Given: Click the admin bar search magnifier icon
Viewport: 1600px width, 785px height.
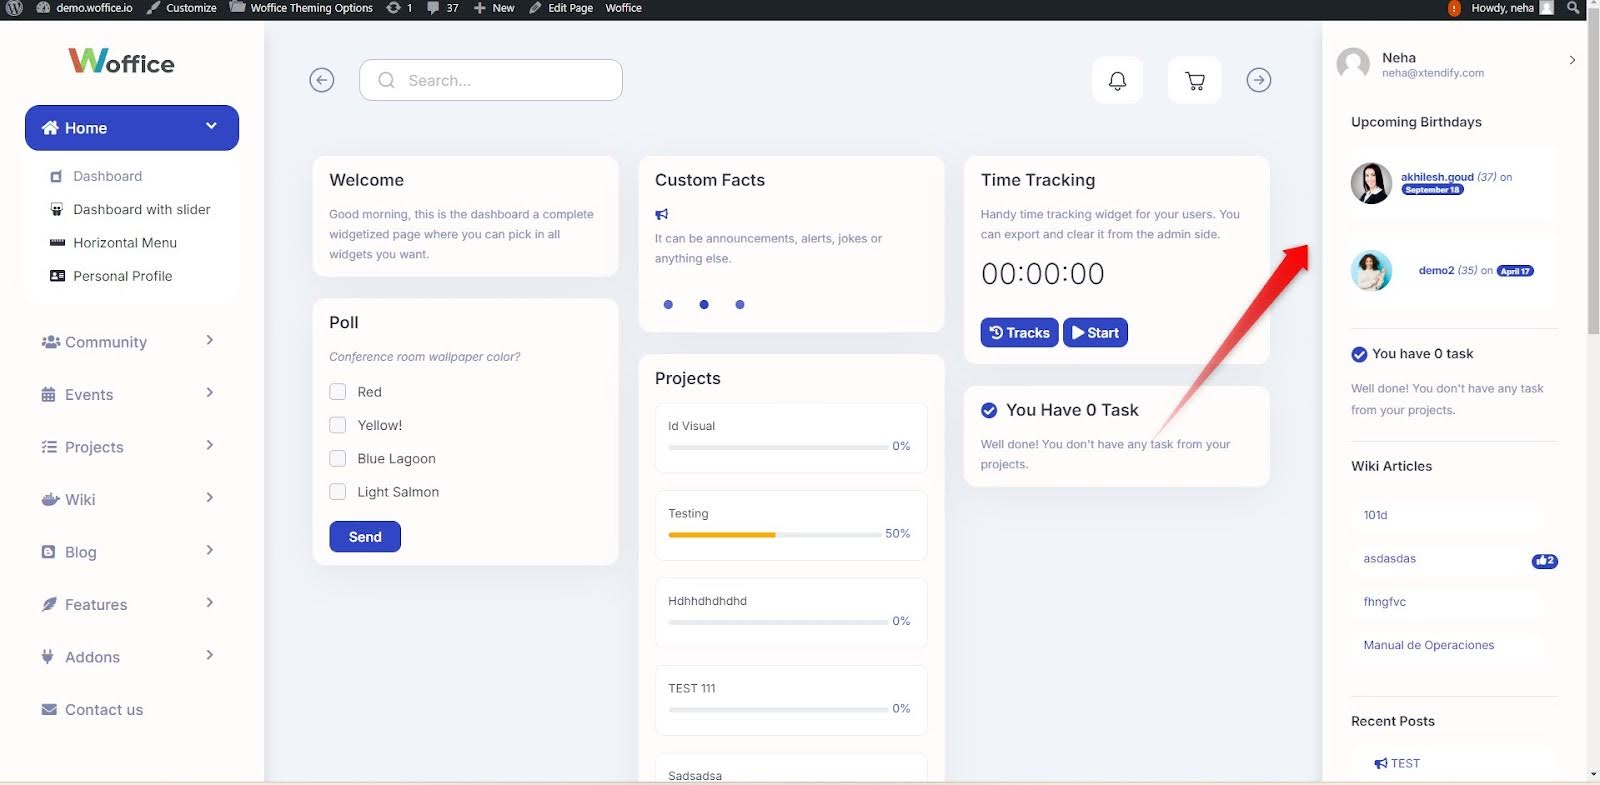Looking at the screenshot, I should 1573,8.
